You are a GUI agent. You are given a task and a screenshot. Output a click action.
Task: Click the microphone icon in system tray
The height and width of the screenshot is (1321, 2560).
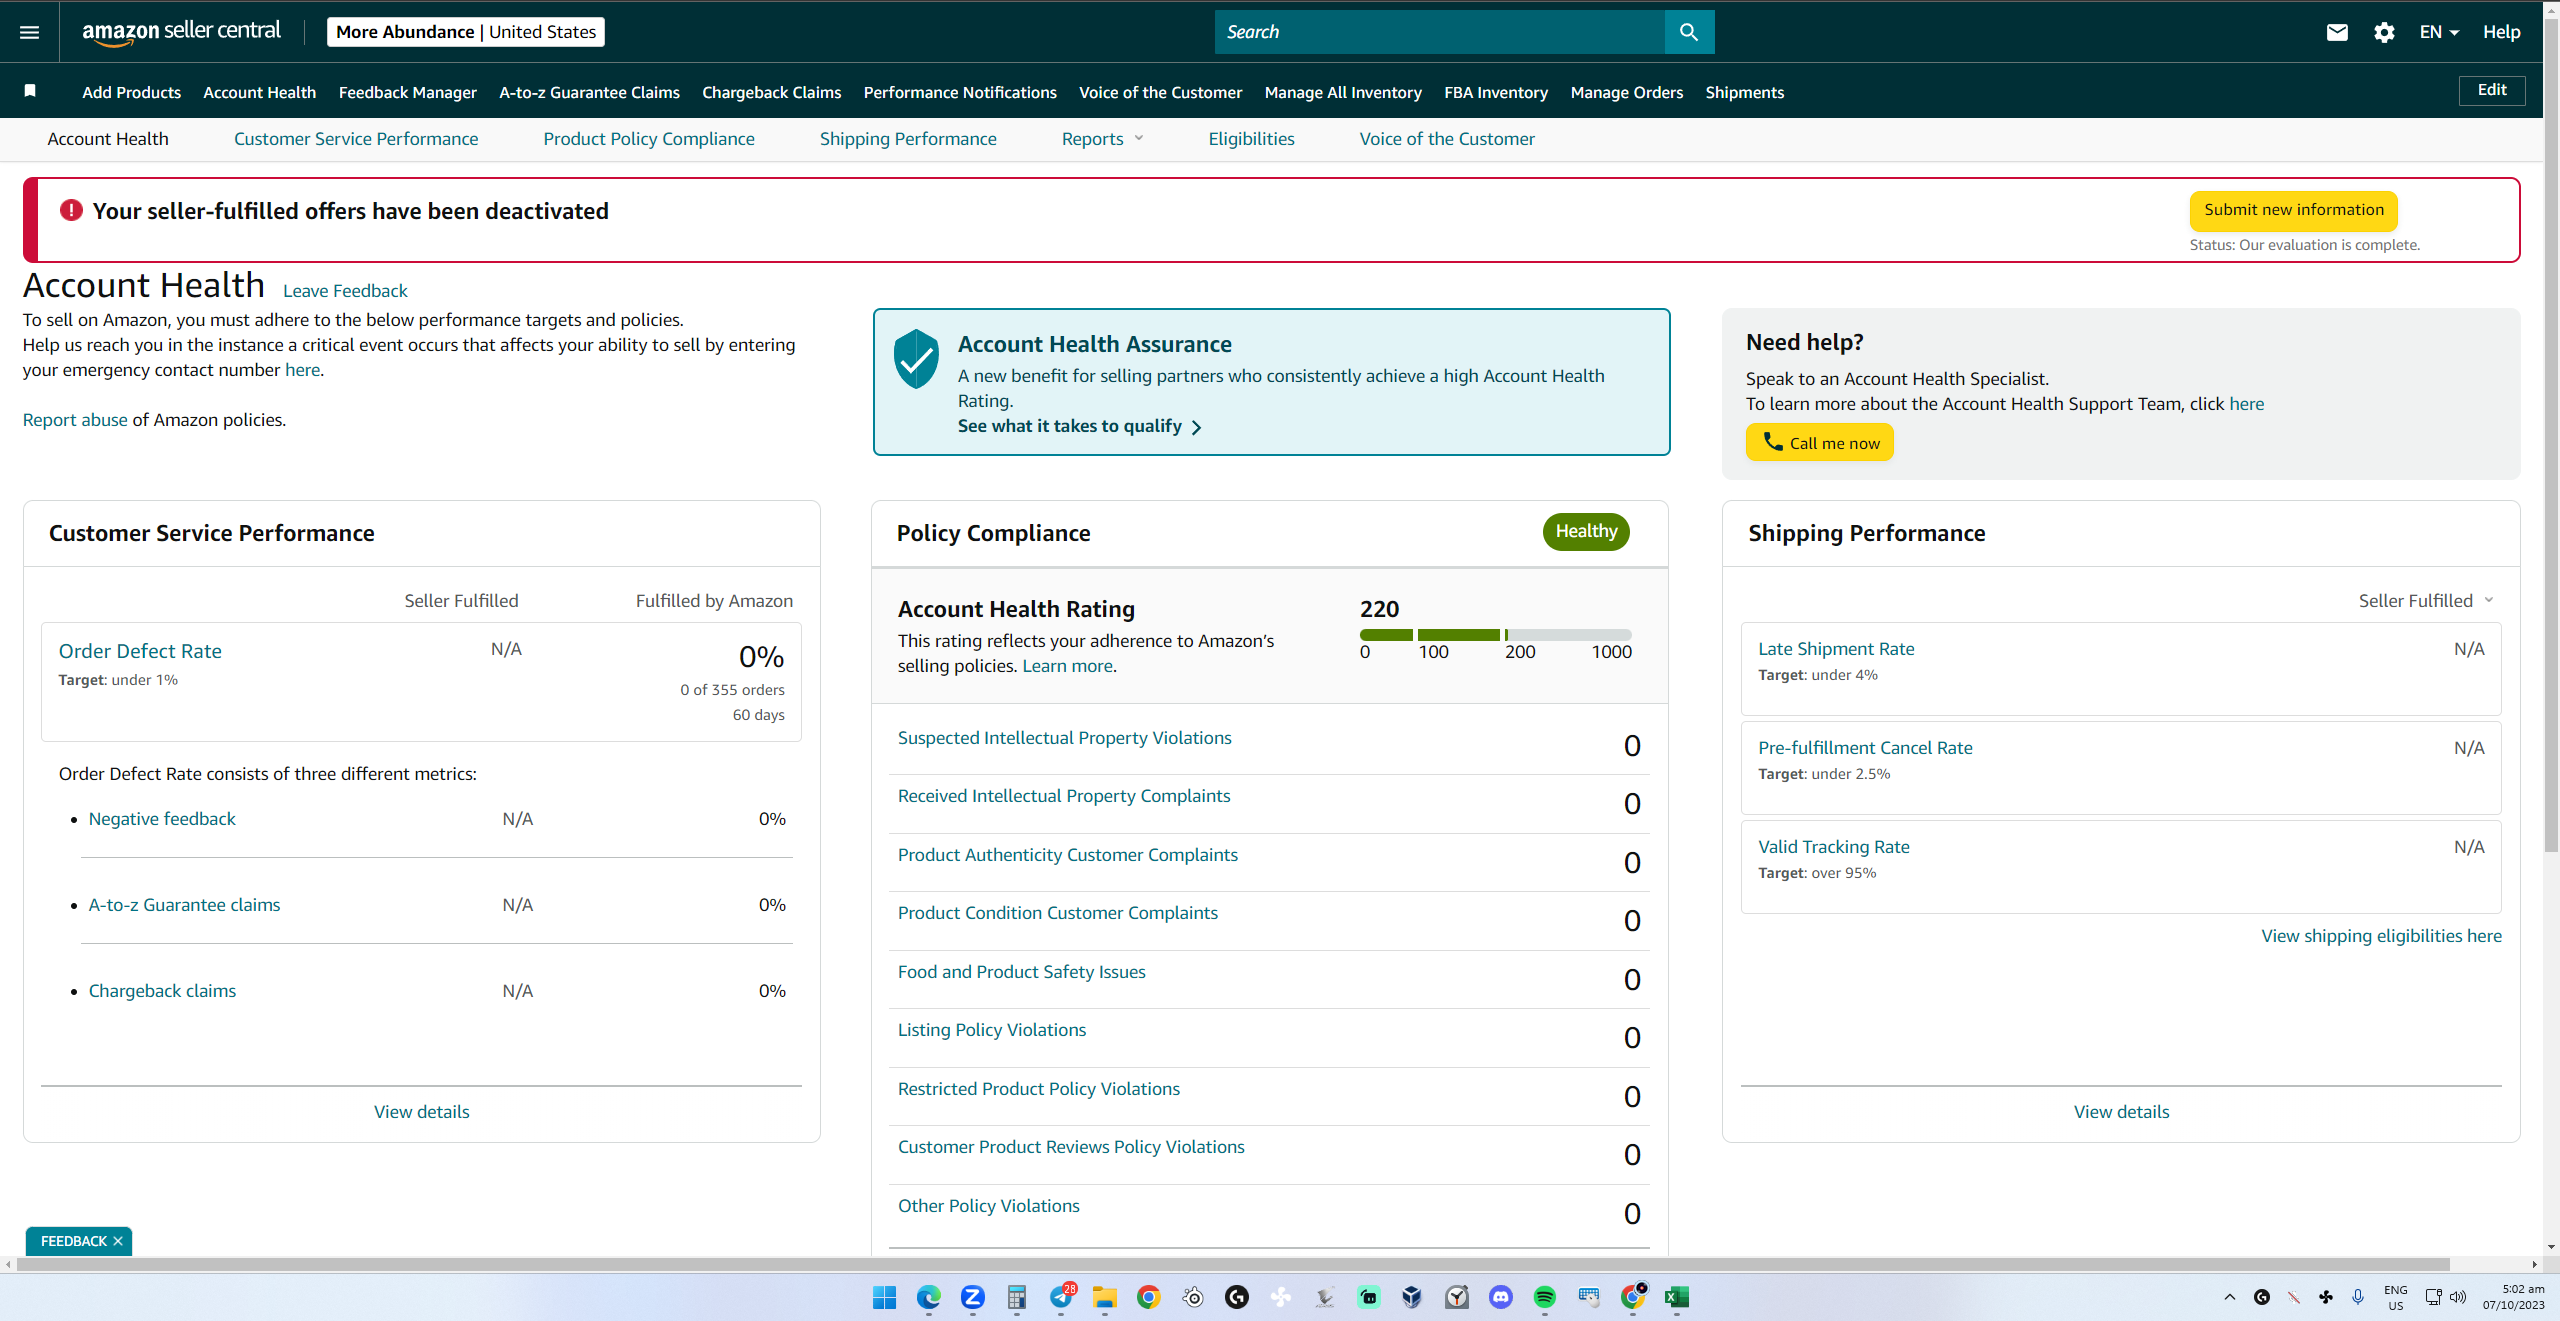(2358, 1297)
